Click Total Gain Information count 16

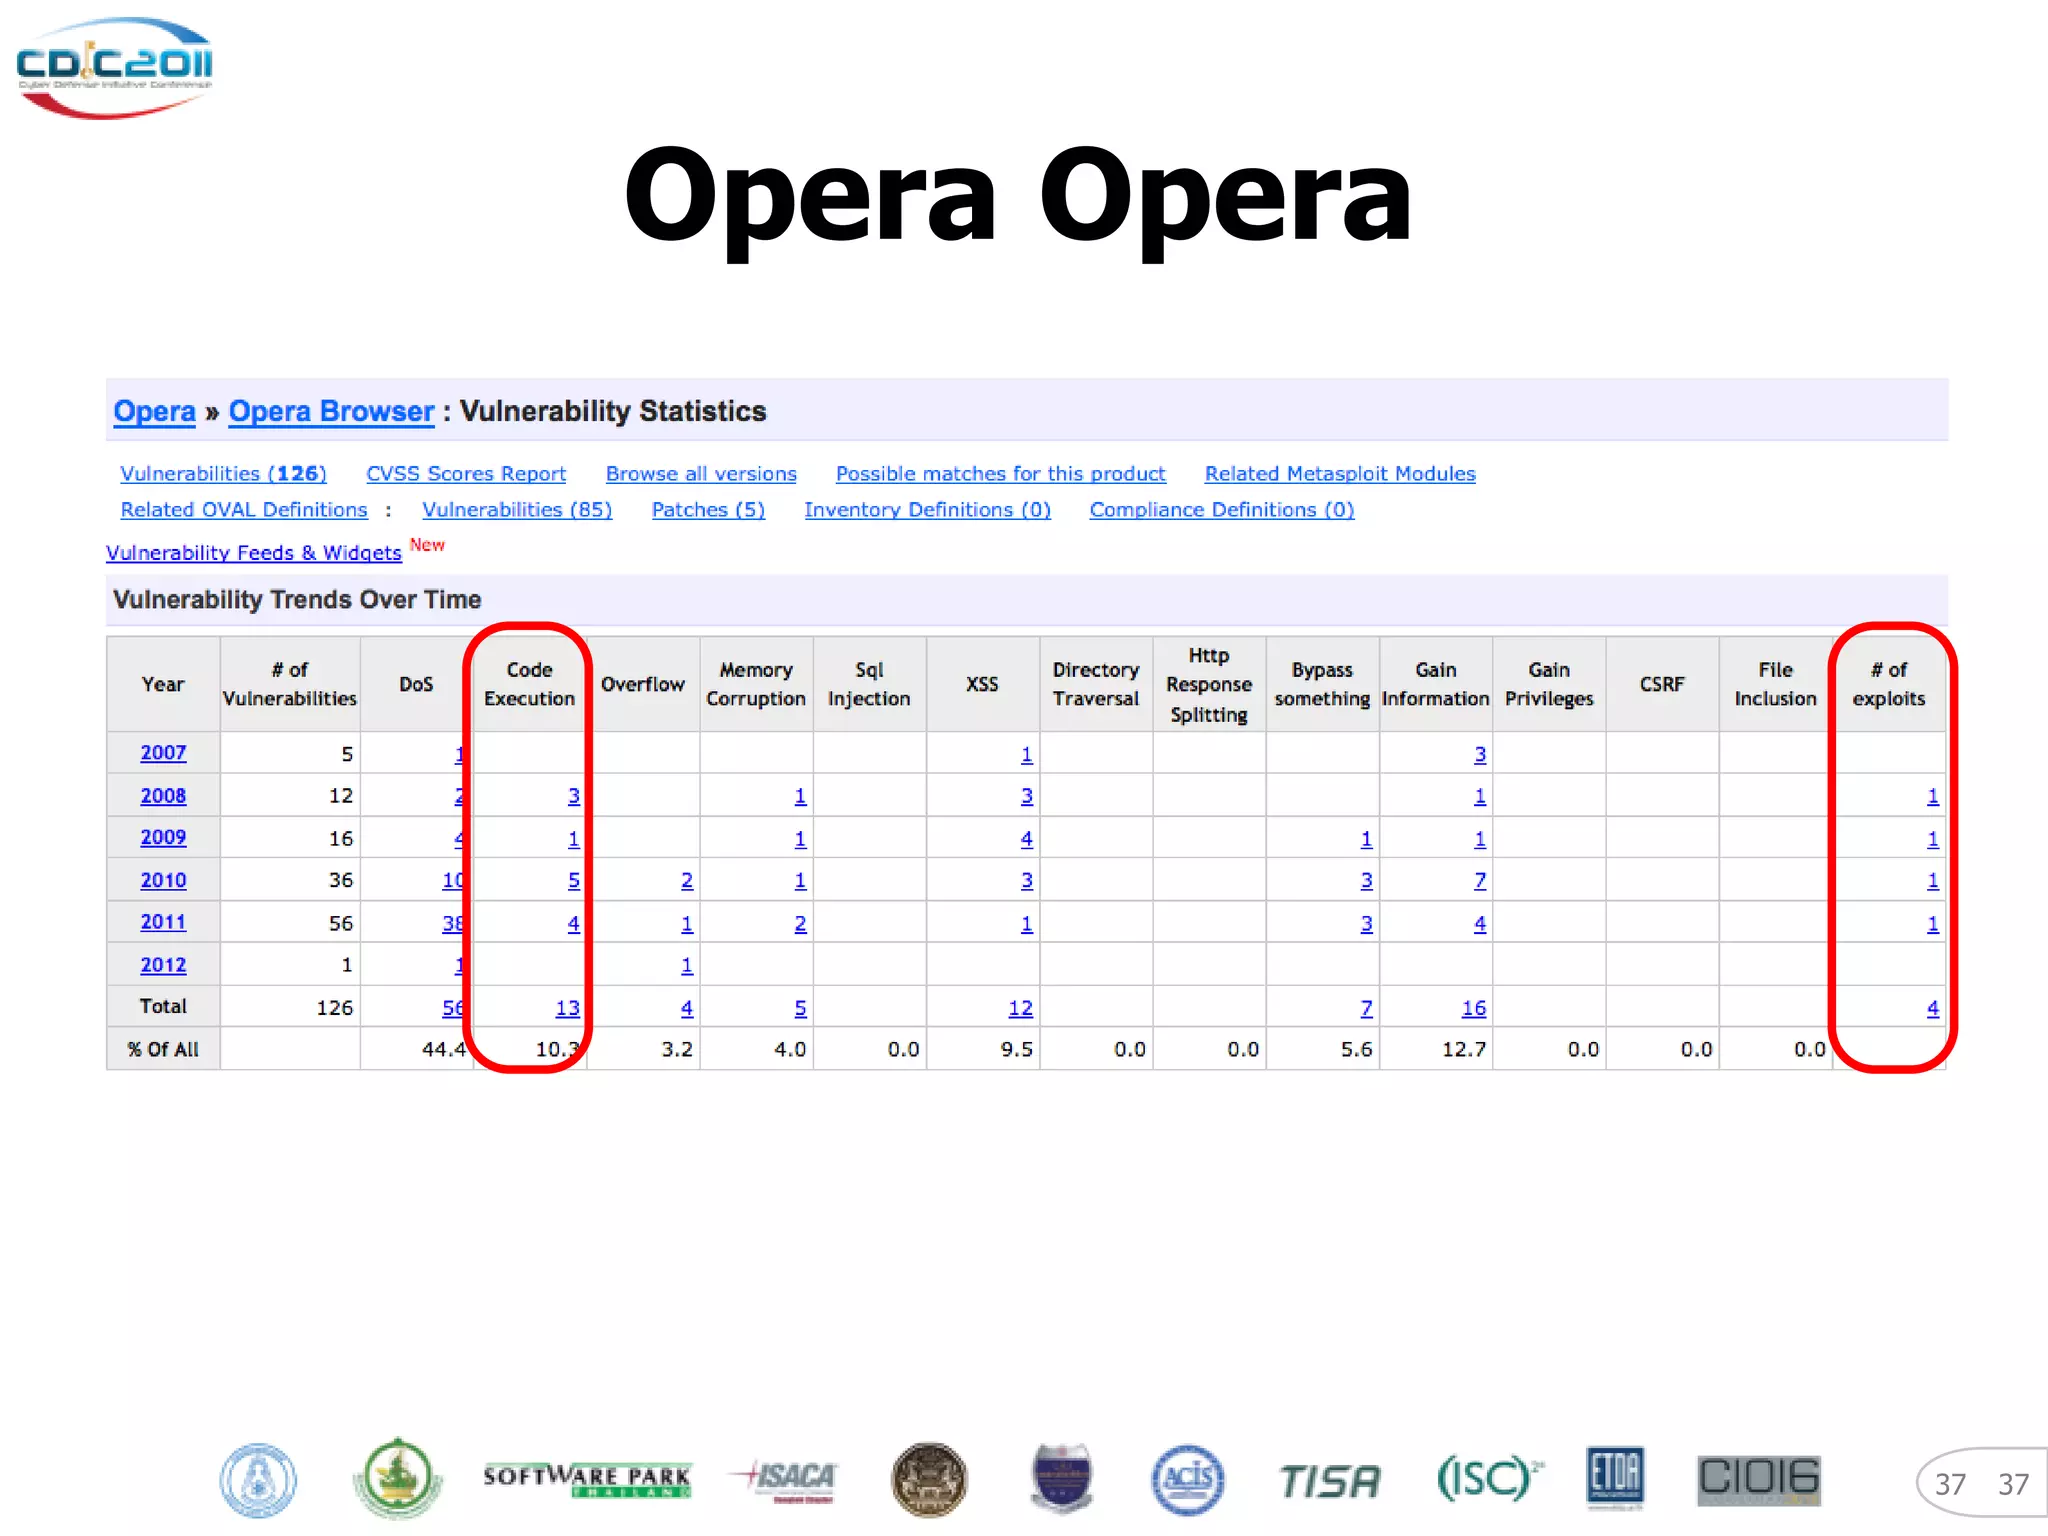[x=1473, y=1008]
